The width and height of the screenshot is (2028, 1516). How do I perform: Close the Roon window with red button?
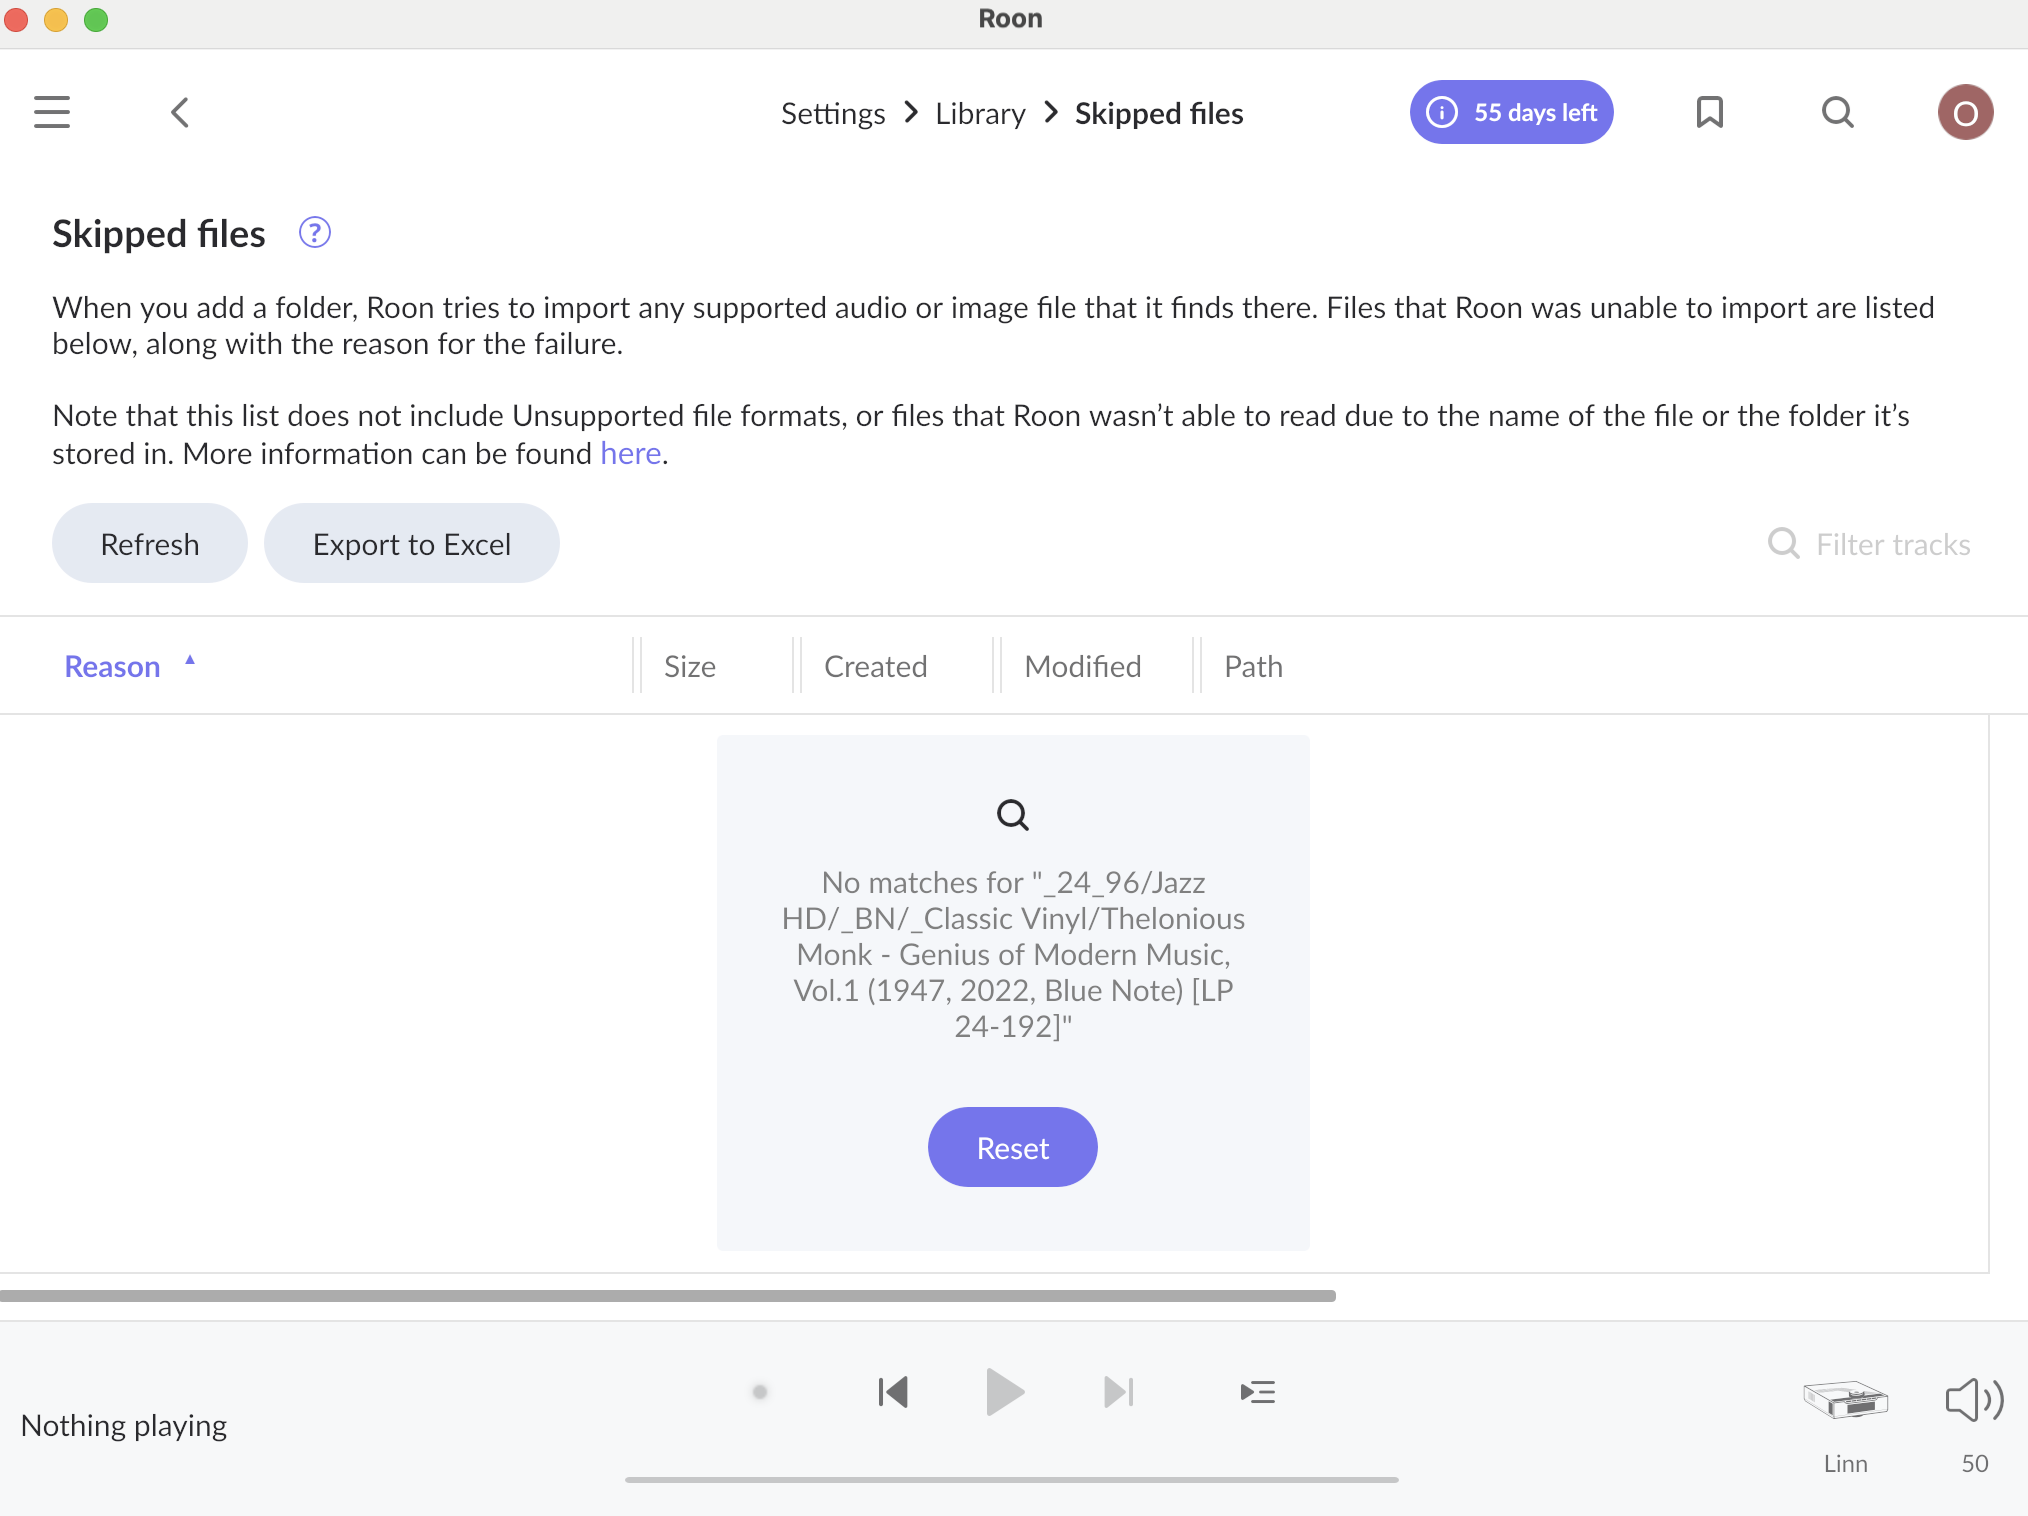coord(16,19)
